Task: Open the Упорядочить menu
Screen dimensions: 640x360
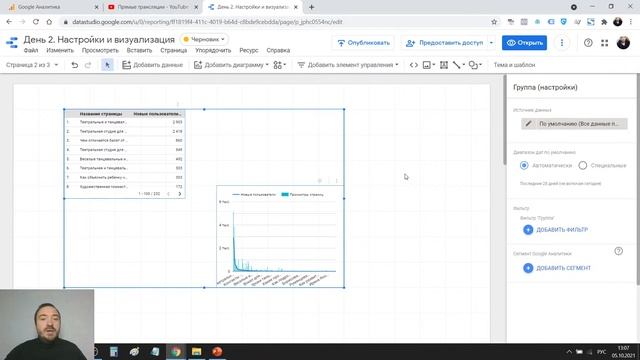Action: click(213, 50)
